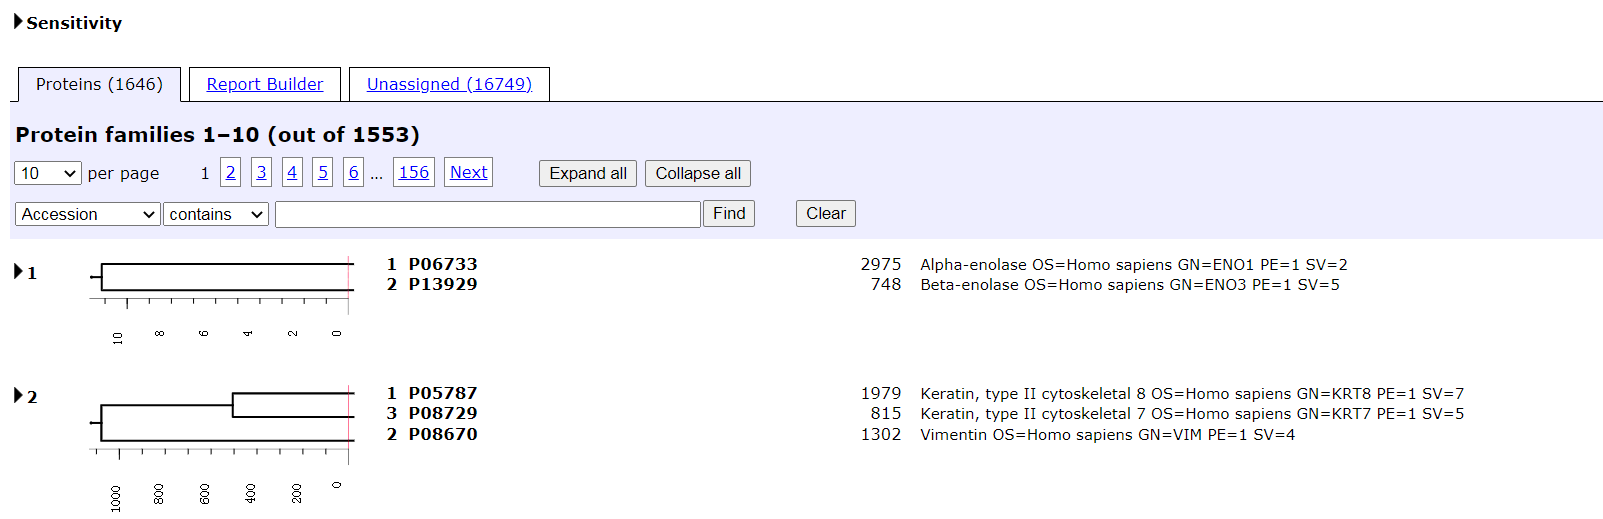Expand protein family 2 triangle

pyautogui.click(x=18, y=396)
